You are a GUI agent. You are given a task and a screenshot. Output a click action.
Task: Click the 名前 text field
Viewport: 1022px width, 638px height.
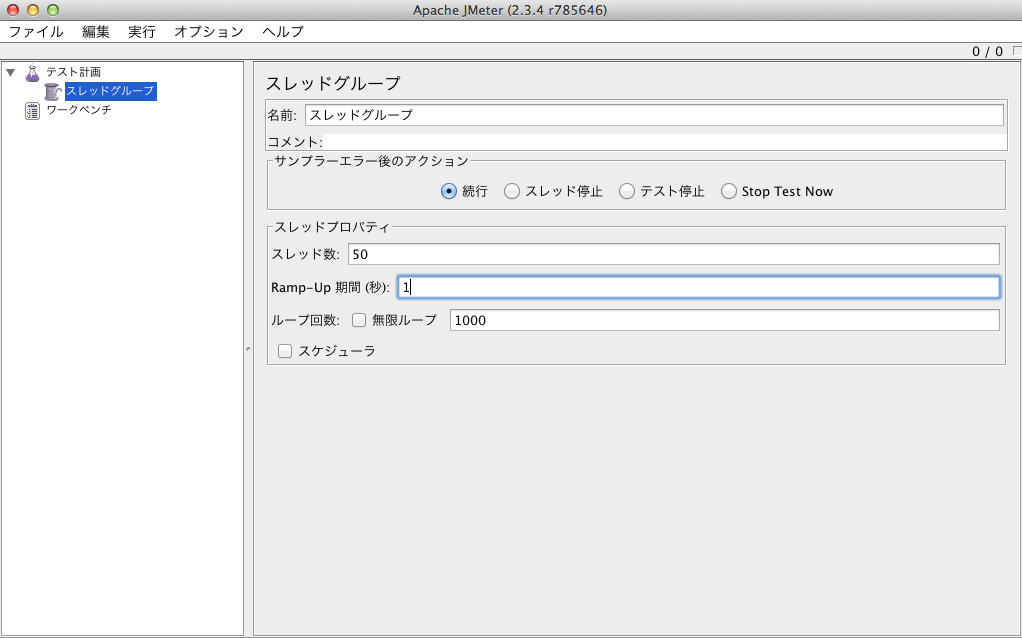653,115
